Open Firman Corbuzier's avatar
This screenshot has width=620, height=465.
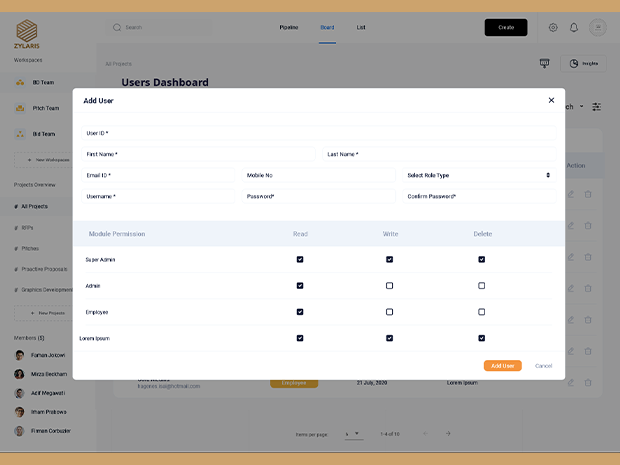coord(19,431)
